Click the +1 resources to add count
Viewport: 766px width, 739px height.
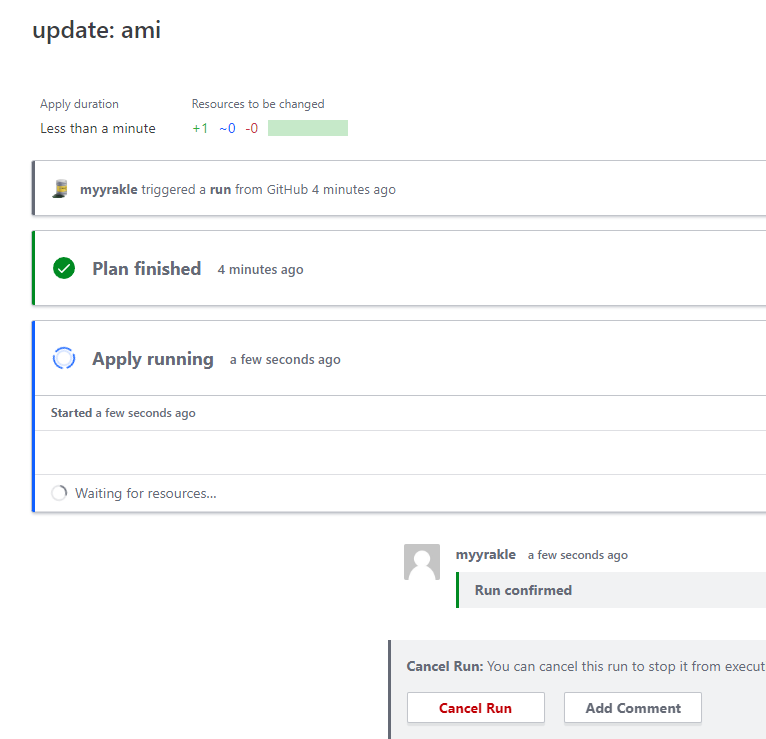coord(200,128)
